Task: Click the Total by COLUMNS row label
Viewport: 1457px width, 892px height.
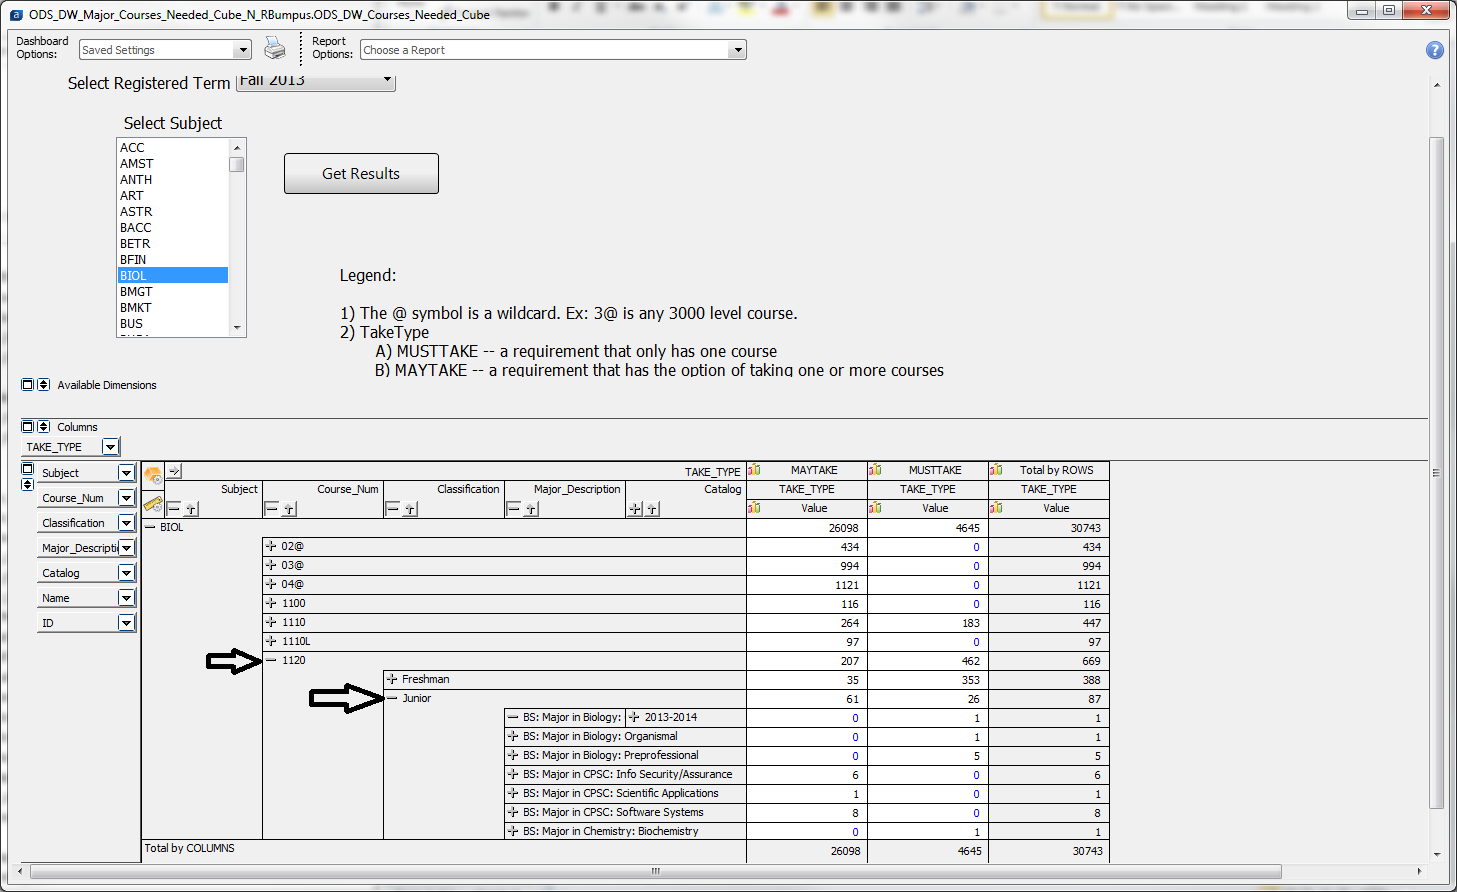Action: (189, 848)
